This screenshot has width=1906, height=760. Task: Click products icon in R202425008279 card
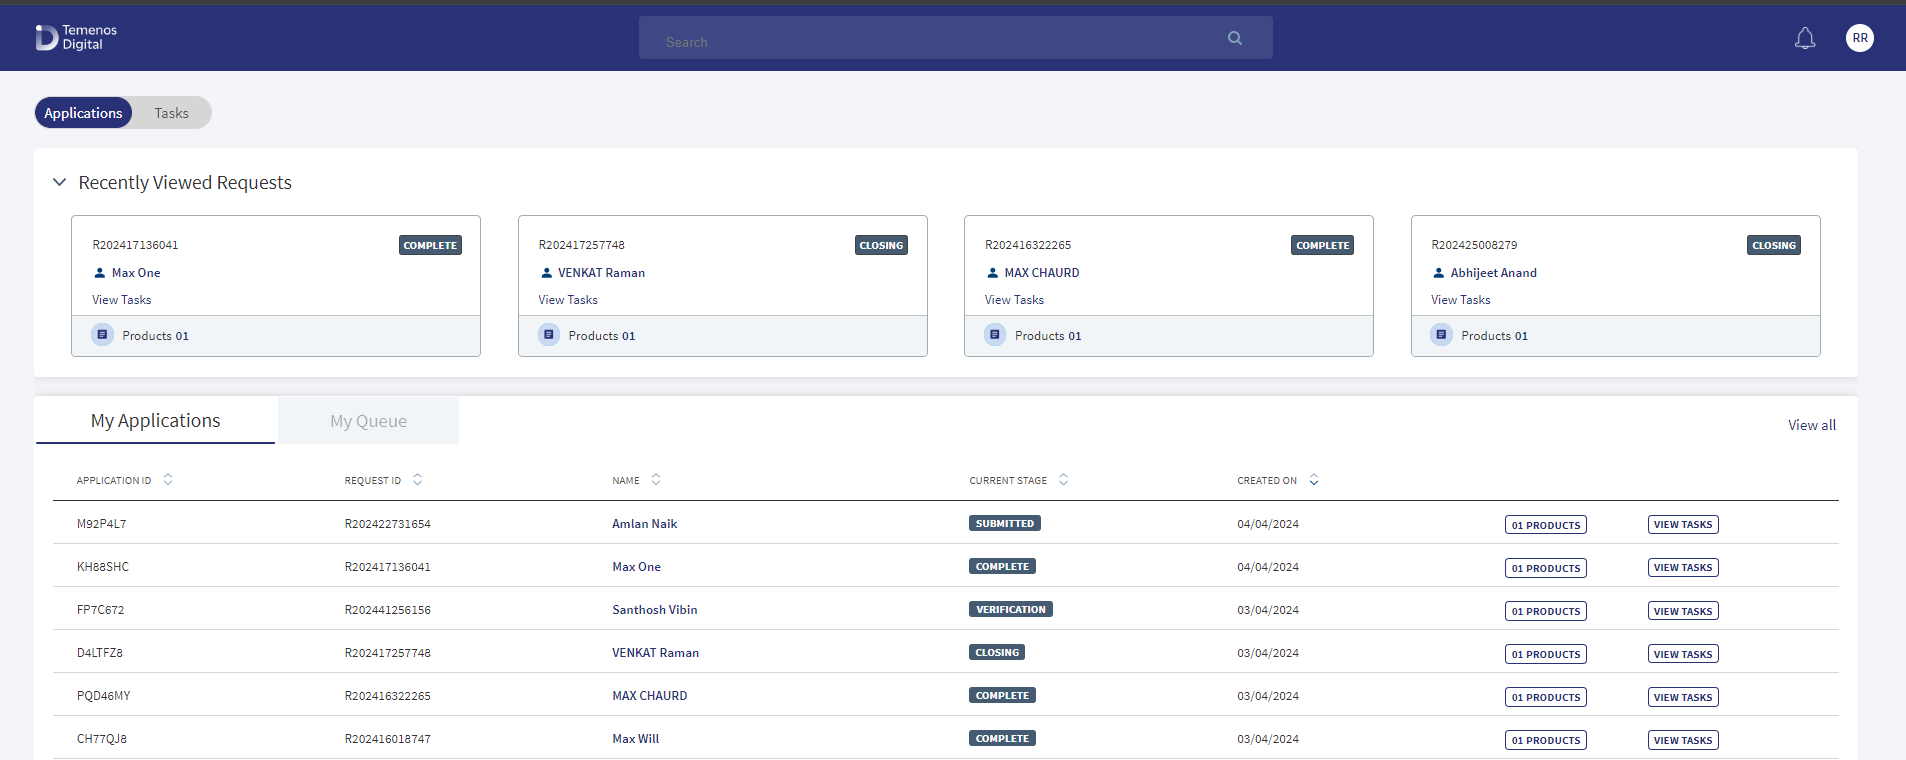1441,335
